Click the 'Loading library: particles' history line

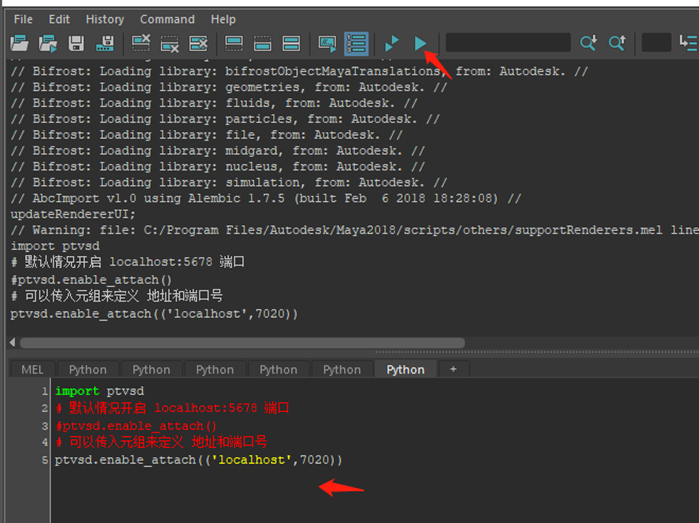coord(225,119)
